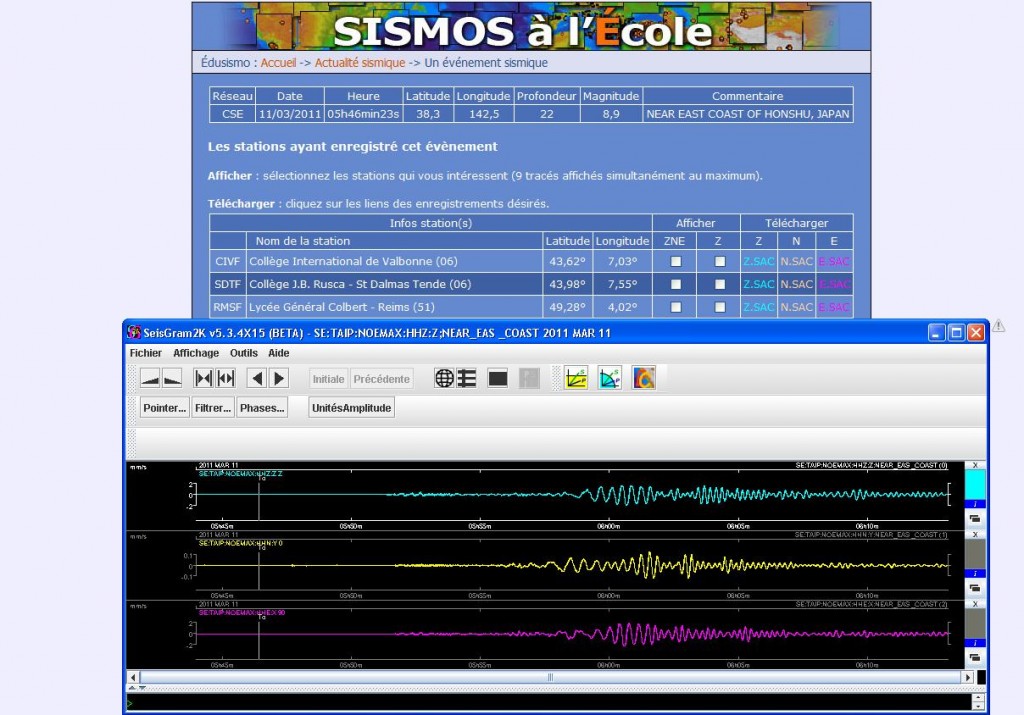Click the overlay icon of the Z trace
The width and height of the screenshot is (1024, 715).
coord(975,518)
